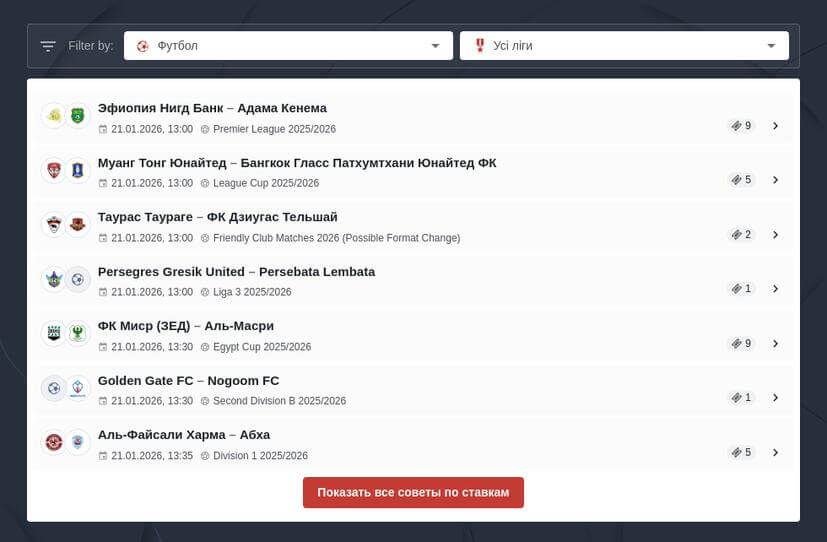Click the Аль-Файсали Харма team logo
This screenshot has height=542, width=827.
tap(54, 442)
